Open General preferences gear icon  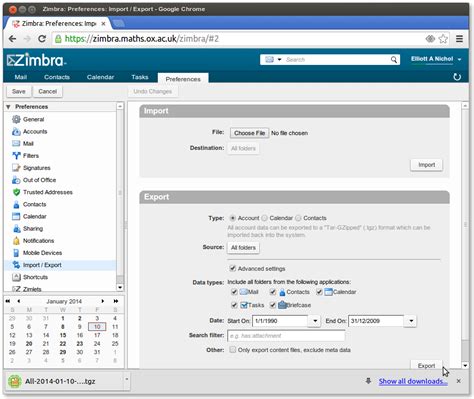(16, 119)
